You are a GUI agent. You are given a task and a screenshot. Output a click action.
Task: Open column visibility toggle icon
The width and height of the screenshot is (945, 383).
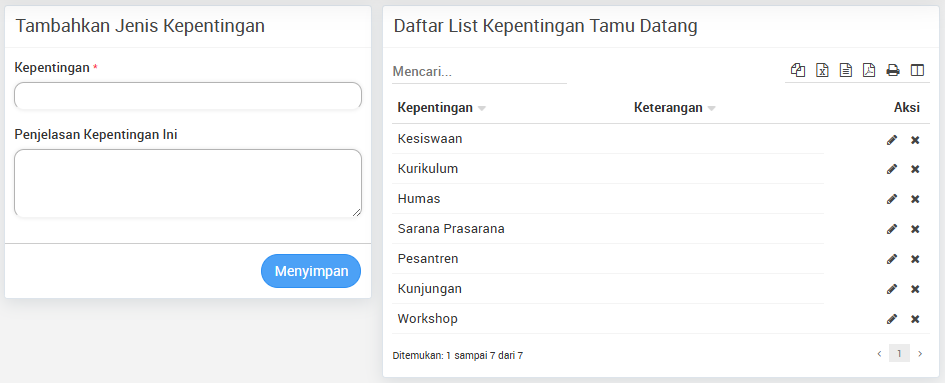click(x=917, y=70)
